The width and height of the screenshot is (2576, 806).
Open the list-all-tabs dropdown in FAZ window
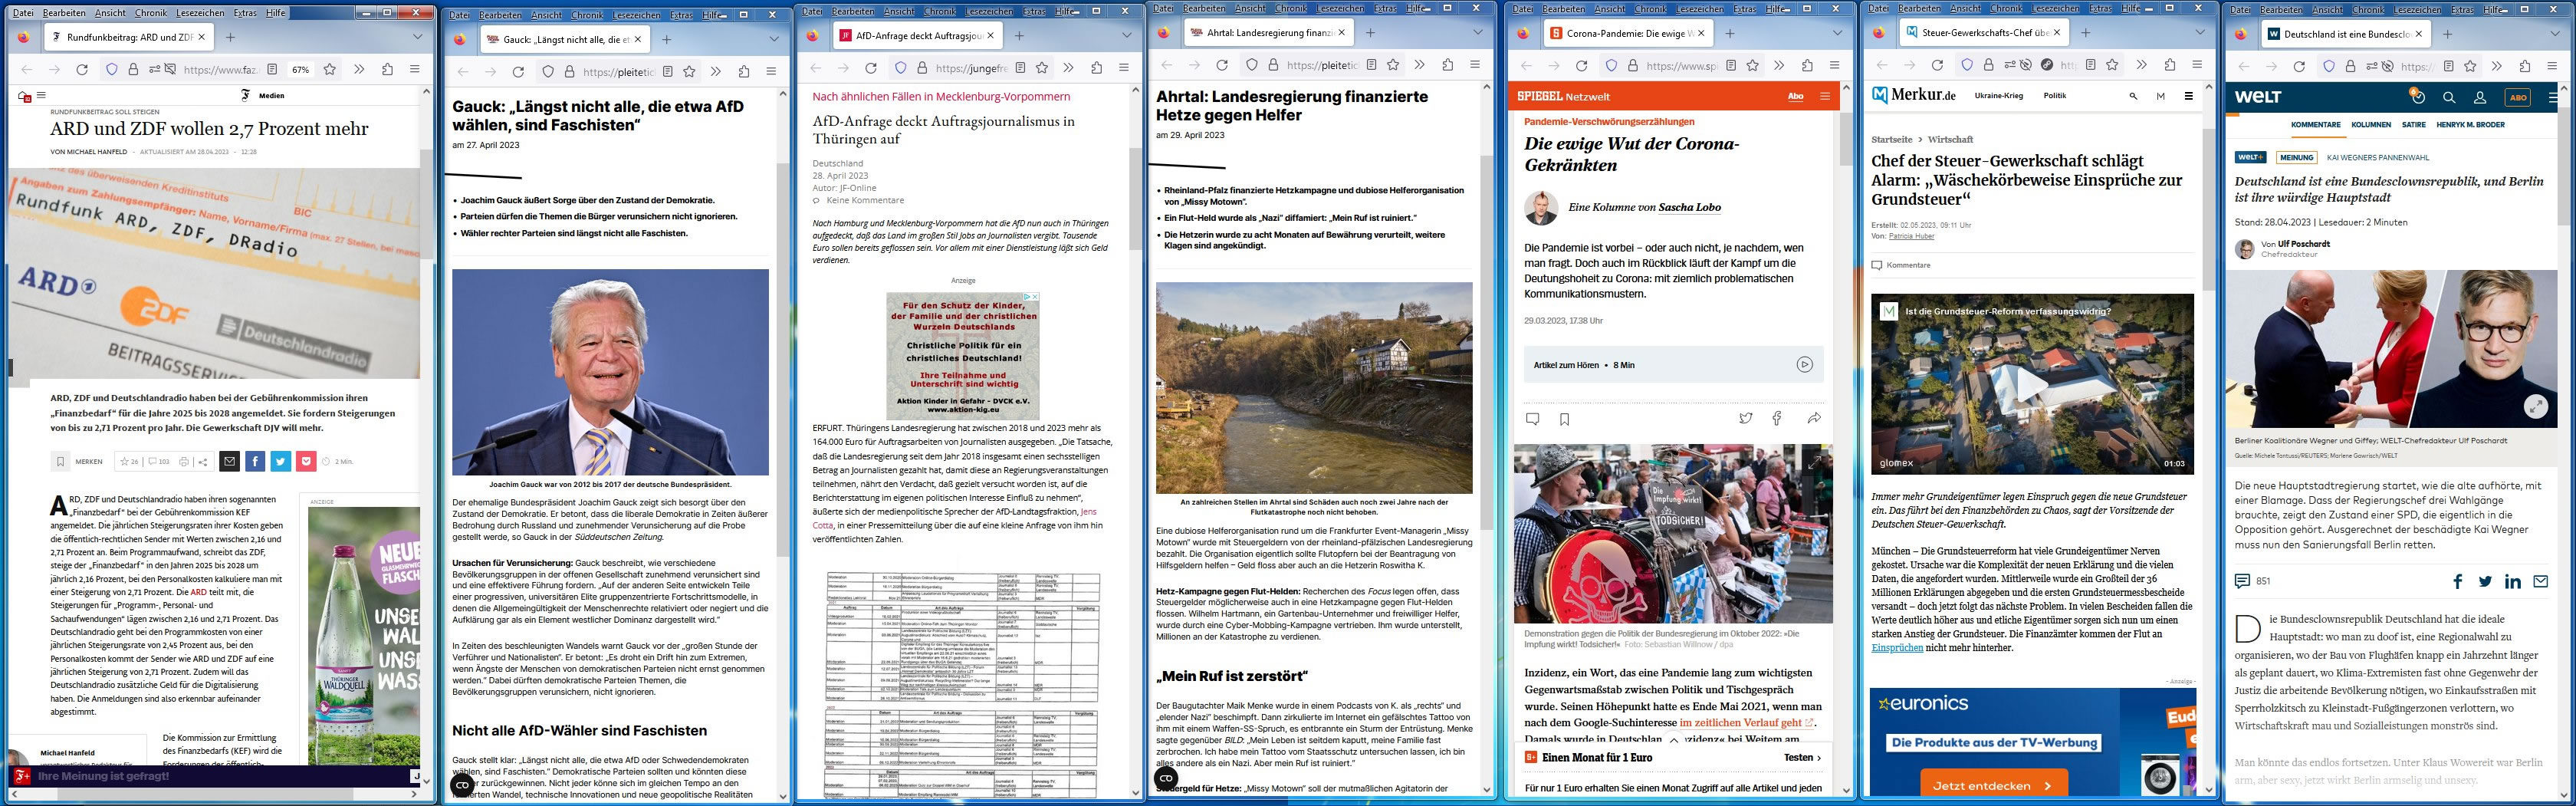417,37
